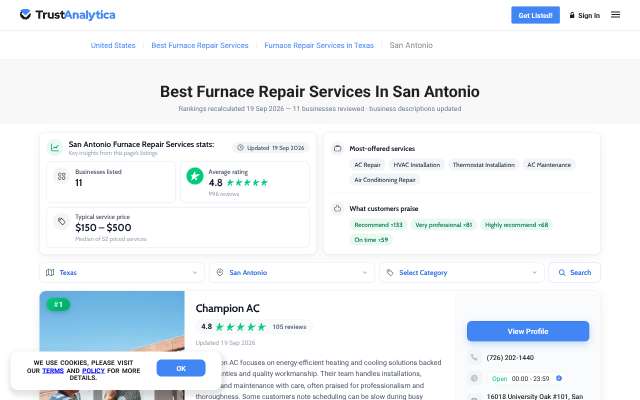The width and height of the screenshot is (640, 400).
Task: Go to United States breadcrumb
Action: coord(113,45)
